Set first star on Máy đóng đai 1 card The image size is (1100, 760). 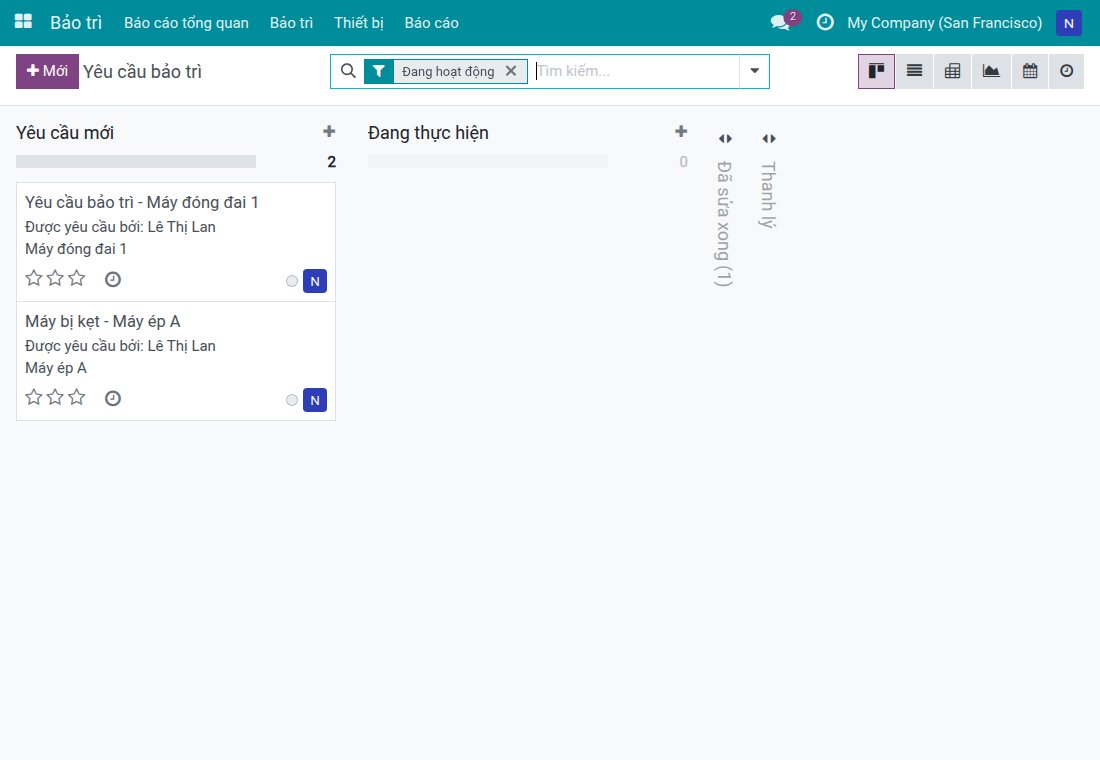tap(34, 278)
